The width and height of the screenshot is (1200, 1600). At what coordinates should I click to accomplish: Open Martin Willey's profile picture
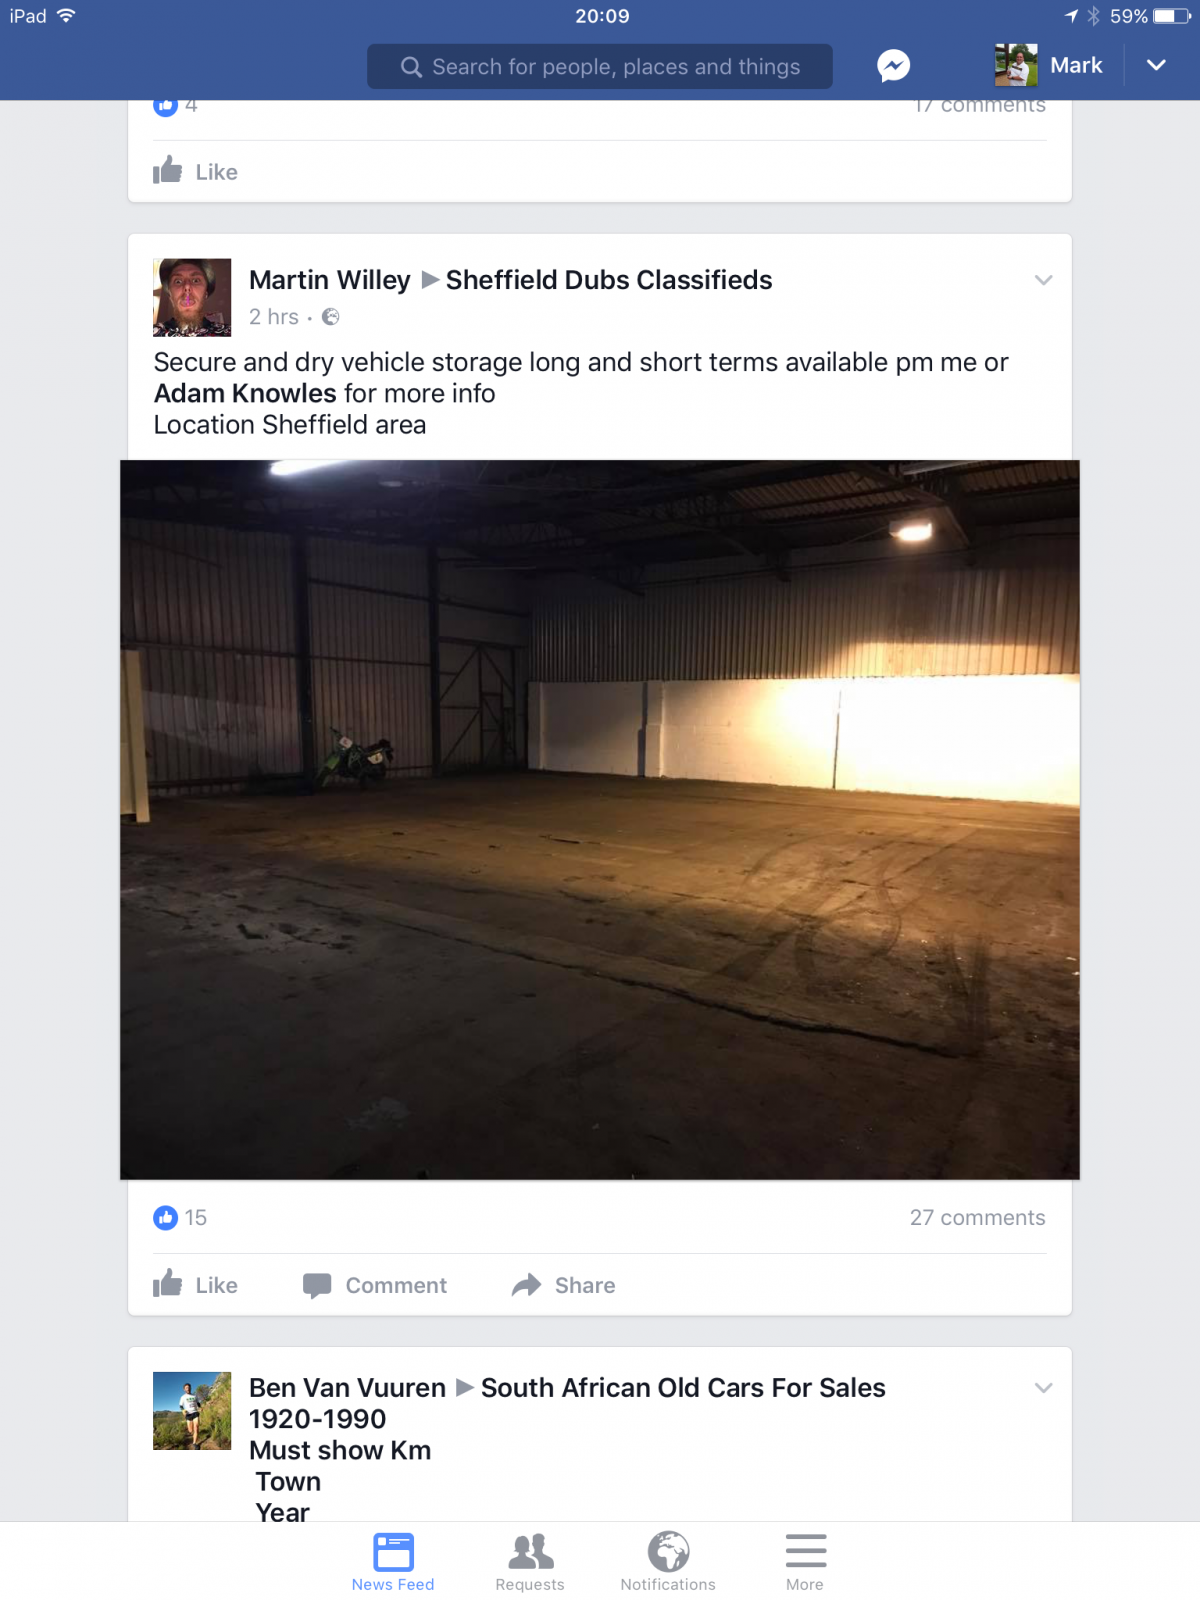192,298
